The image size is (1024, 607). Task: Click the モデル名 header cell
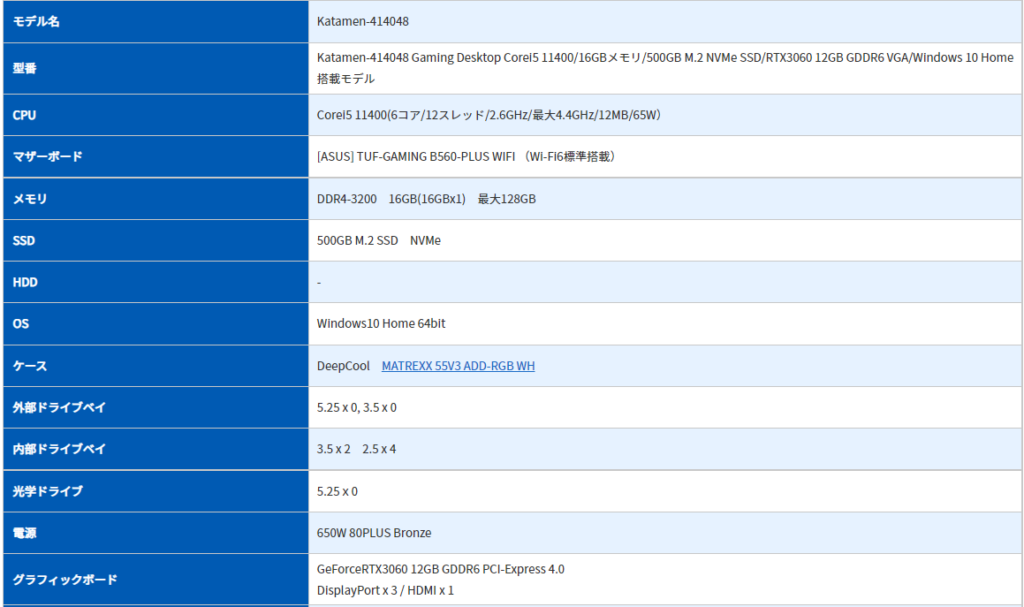[36, 21]
